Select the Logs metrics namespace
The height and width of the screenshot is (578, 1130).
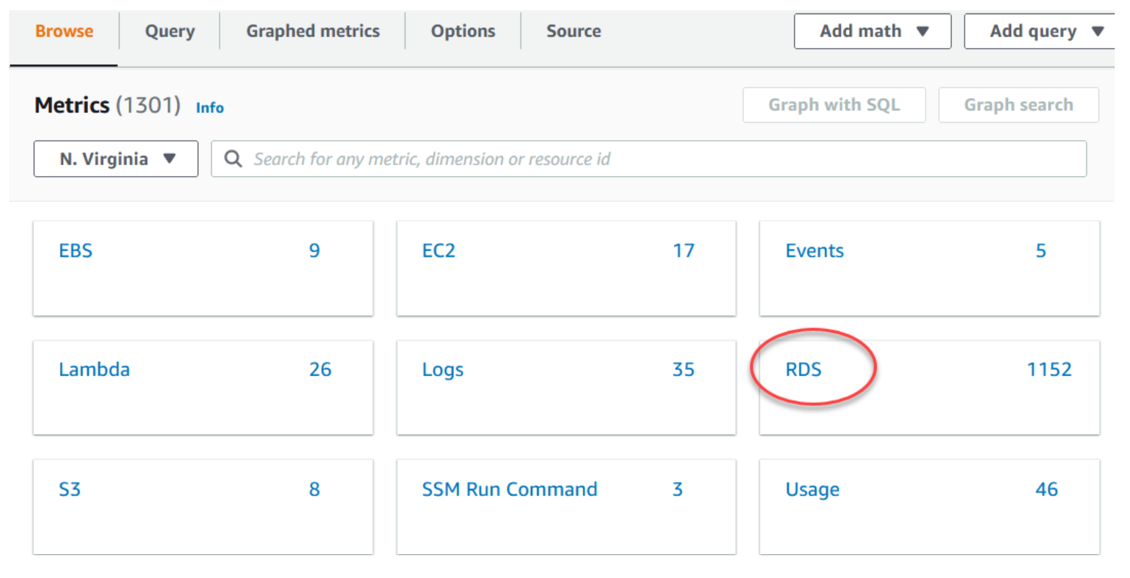coord(442,369)
